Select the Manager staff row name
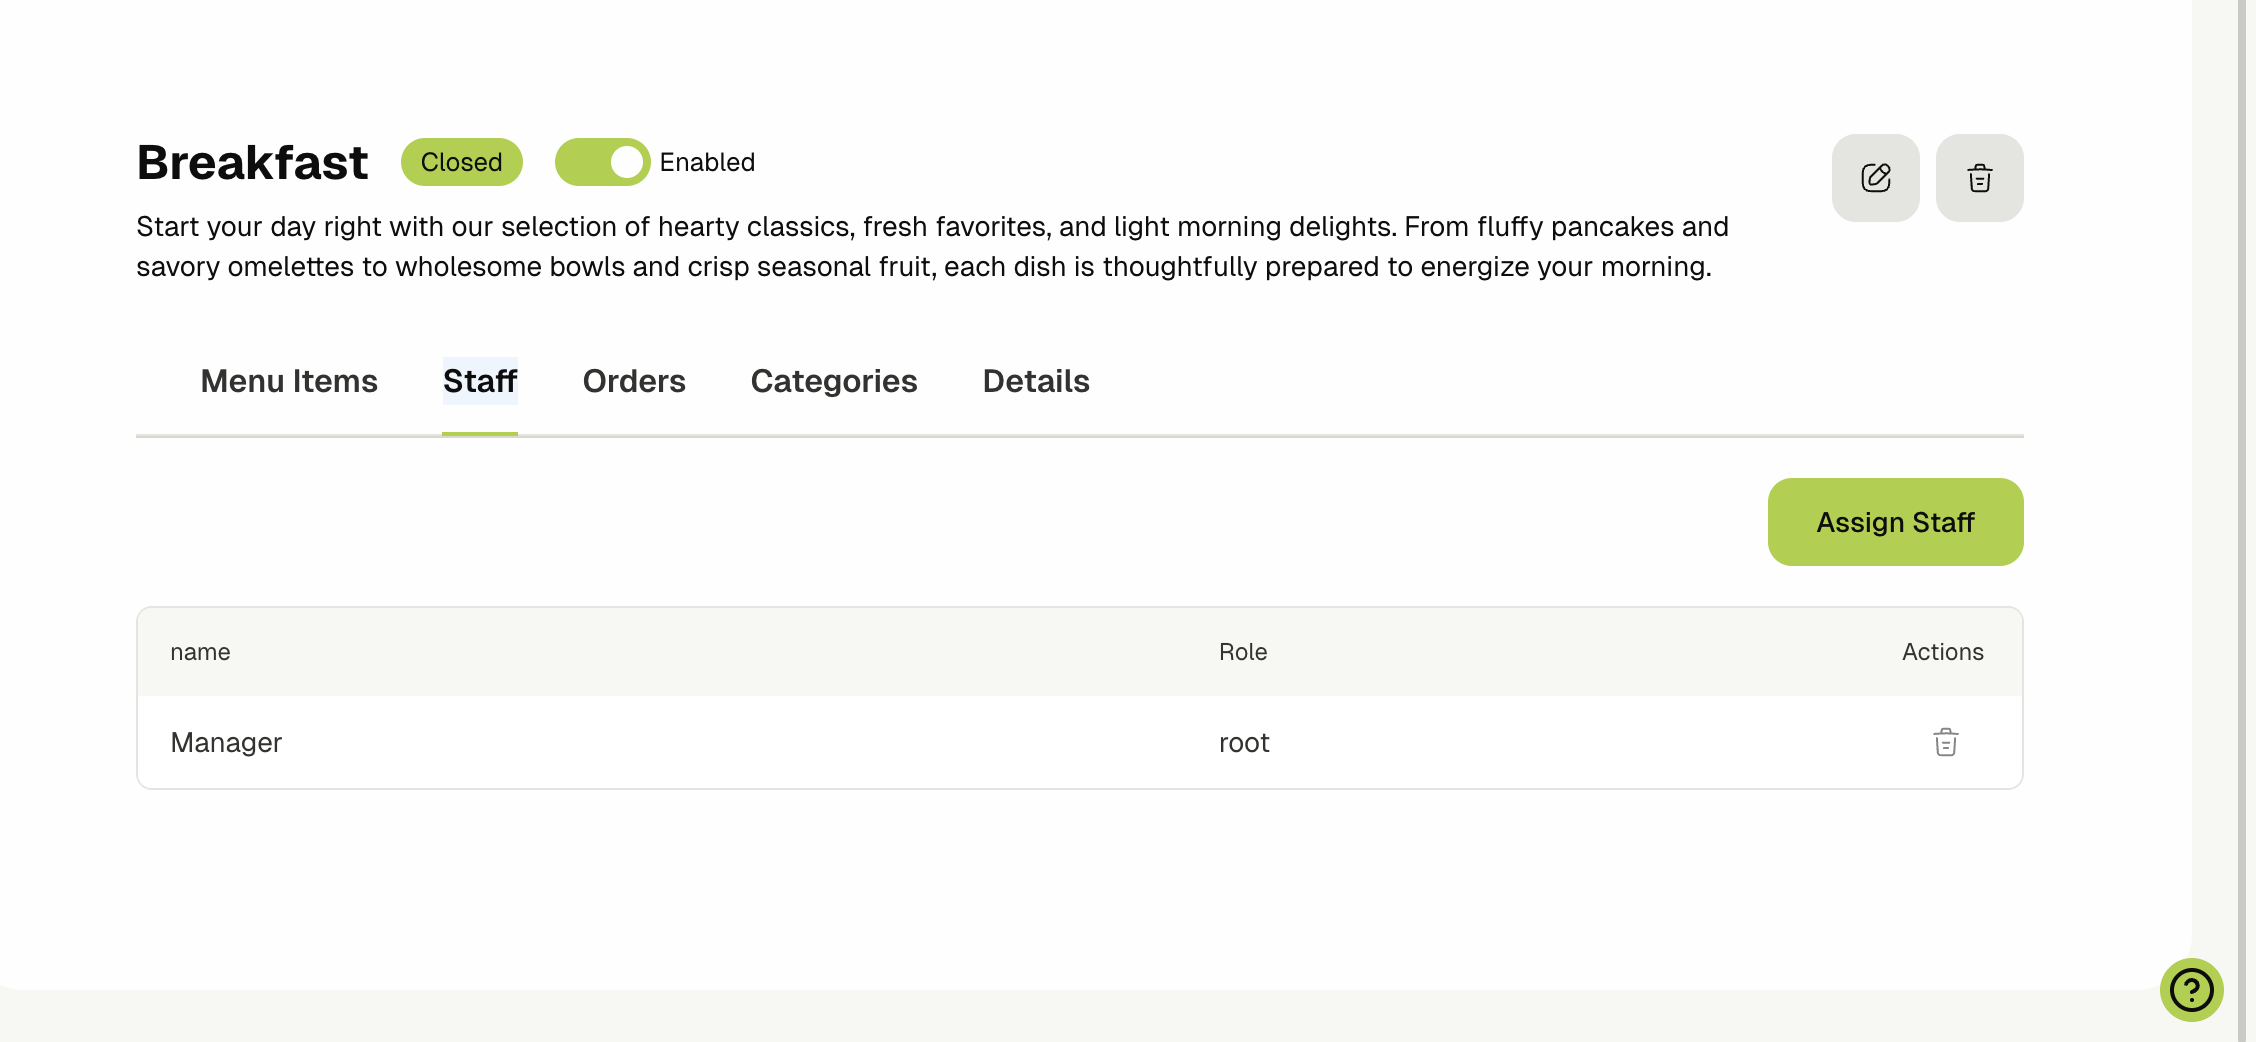This screenshot has height=1042, width=2256. tap(226, 742)
